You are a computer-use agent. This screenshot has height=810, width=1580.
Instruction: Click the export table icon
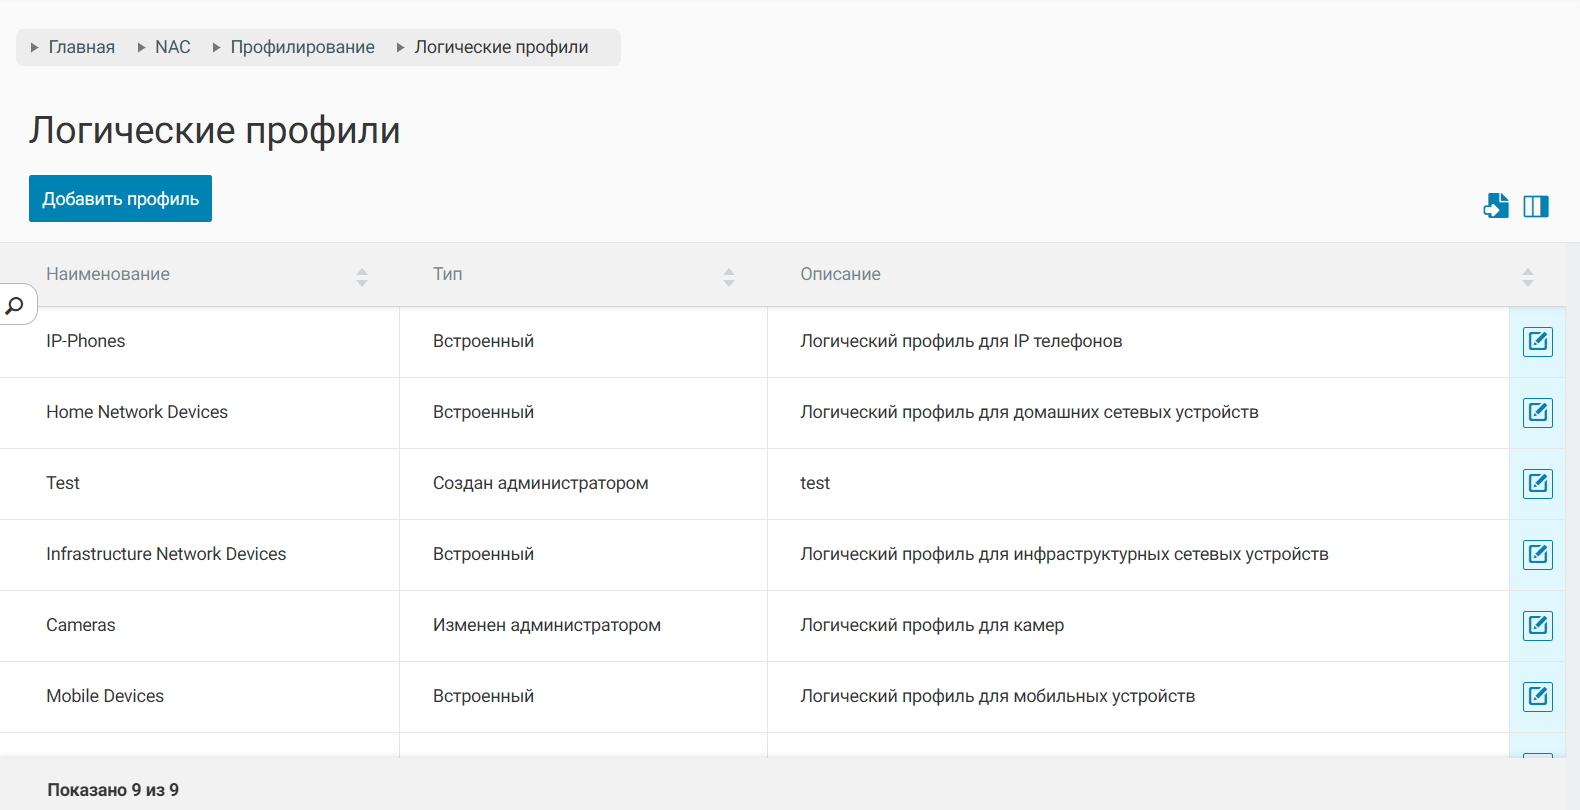(x=1496, y=206)
